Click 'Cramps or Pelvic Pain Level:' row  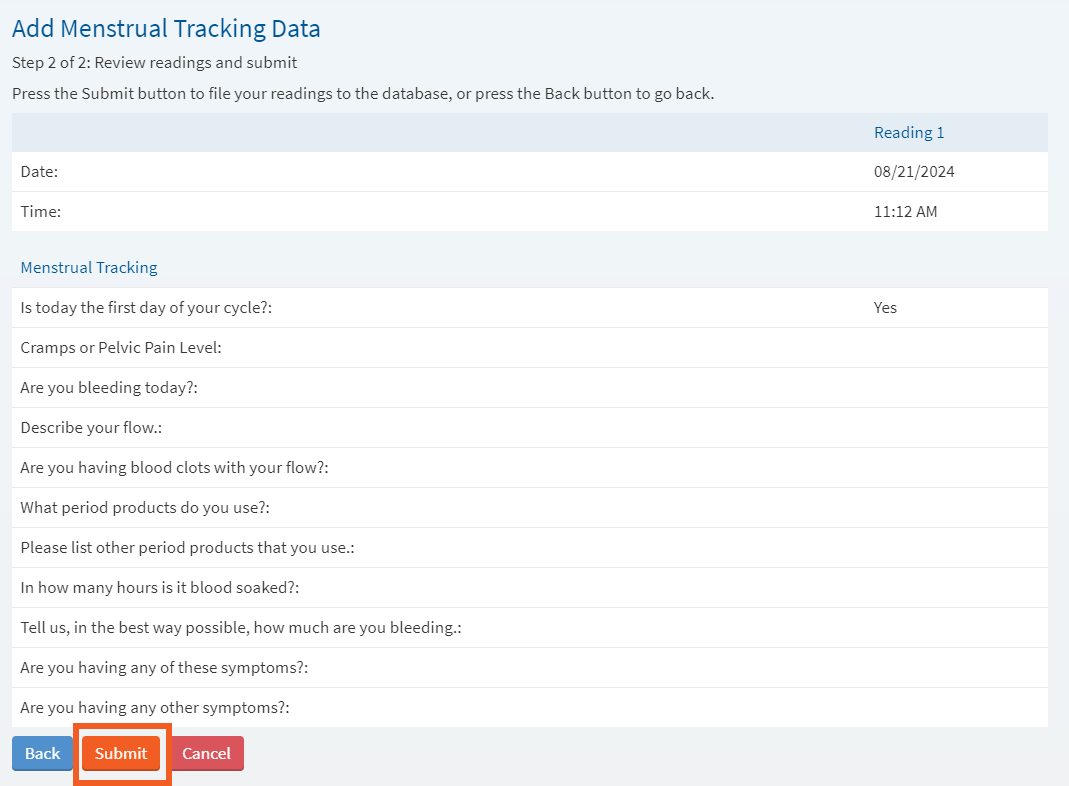(530, 348)
